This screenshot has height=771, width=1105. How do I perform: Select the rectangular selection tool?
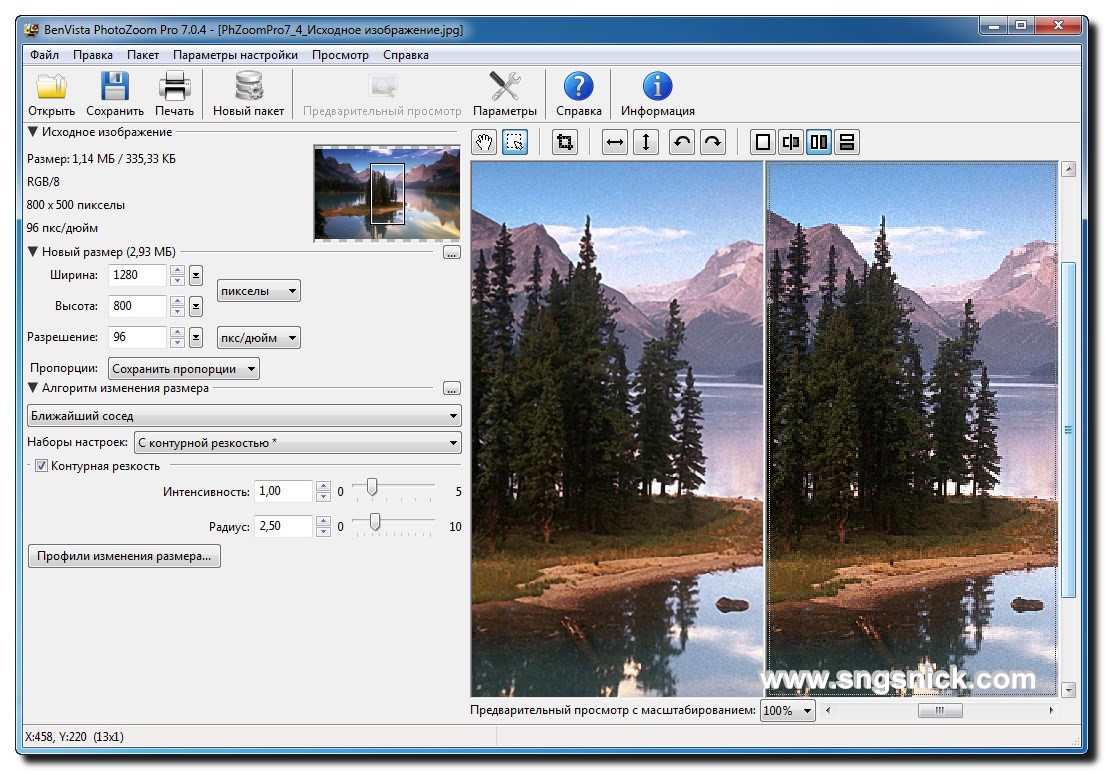517,141
